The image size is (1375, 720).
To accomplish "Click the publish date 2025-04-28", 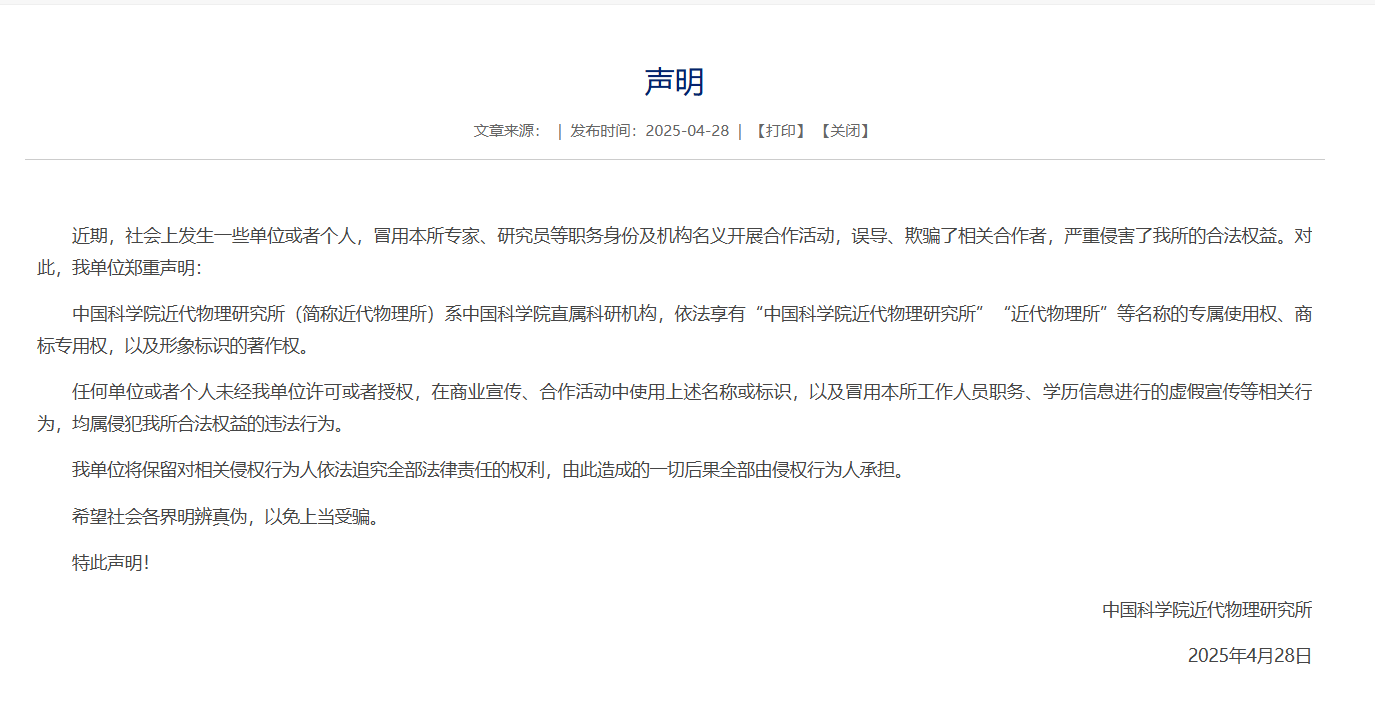I will tap(687, 131).
